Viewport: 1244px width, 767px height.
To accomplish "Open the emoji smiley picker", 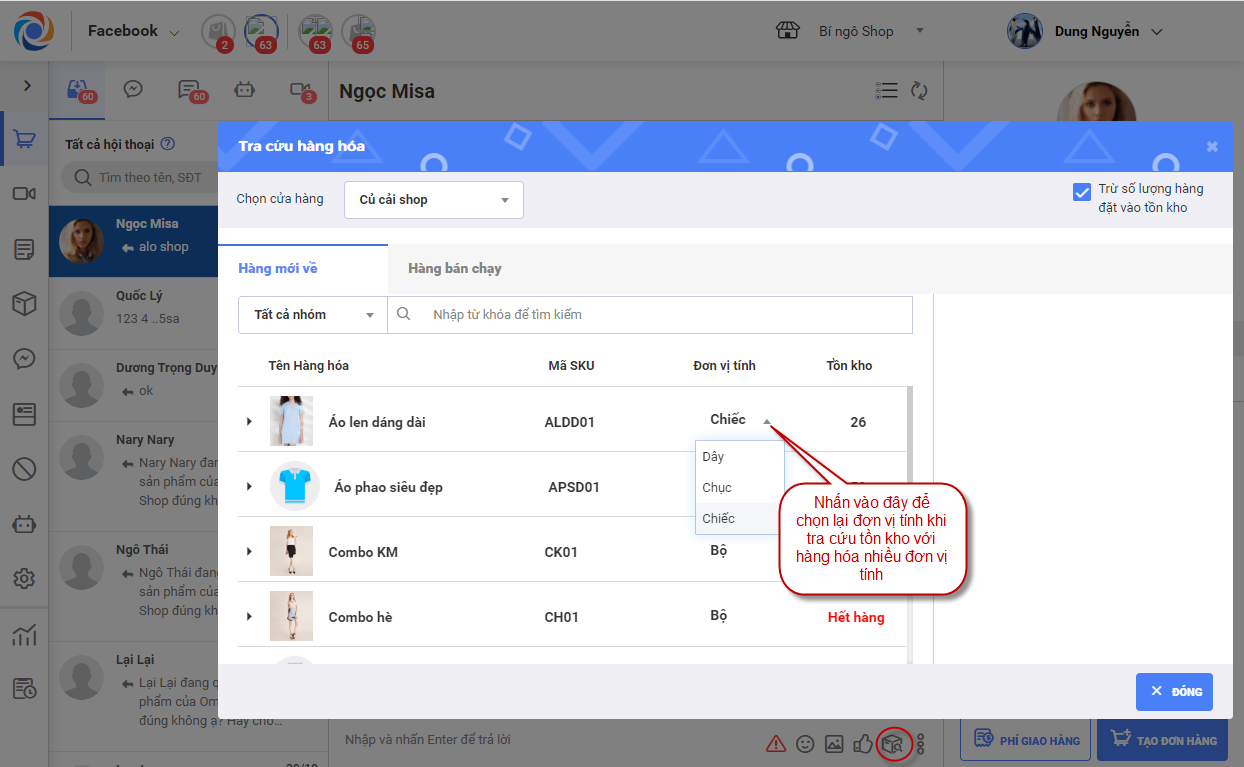I will pos(805,744).
